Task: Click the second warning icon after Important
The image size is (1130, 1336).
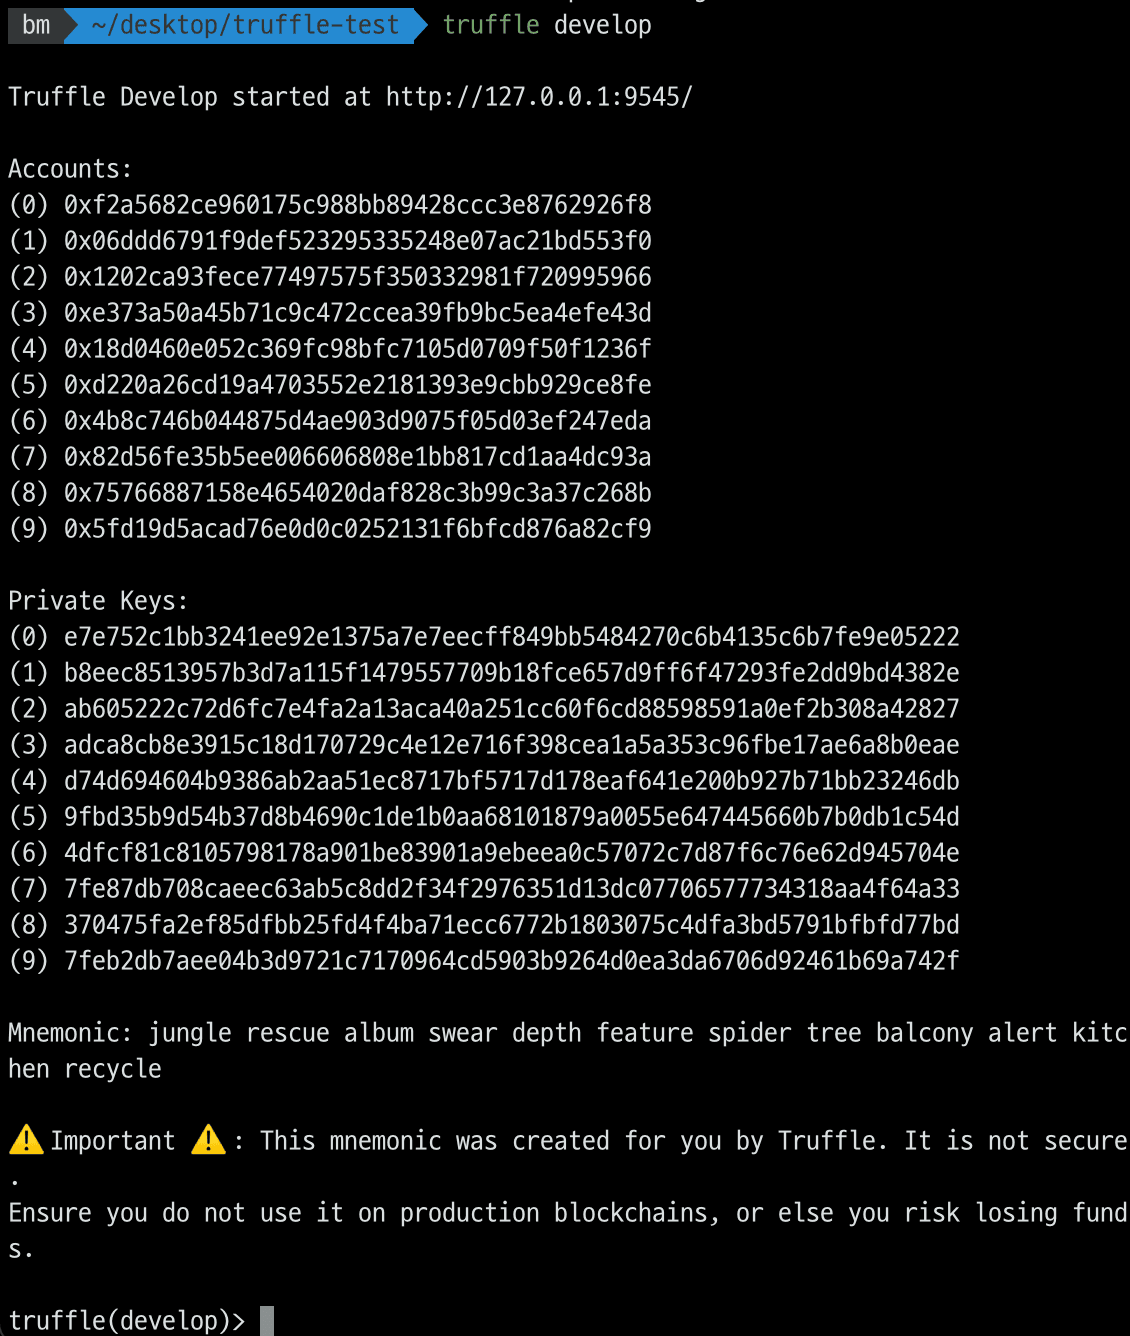Action: coord(208,1140)
